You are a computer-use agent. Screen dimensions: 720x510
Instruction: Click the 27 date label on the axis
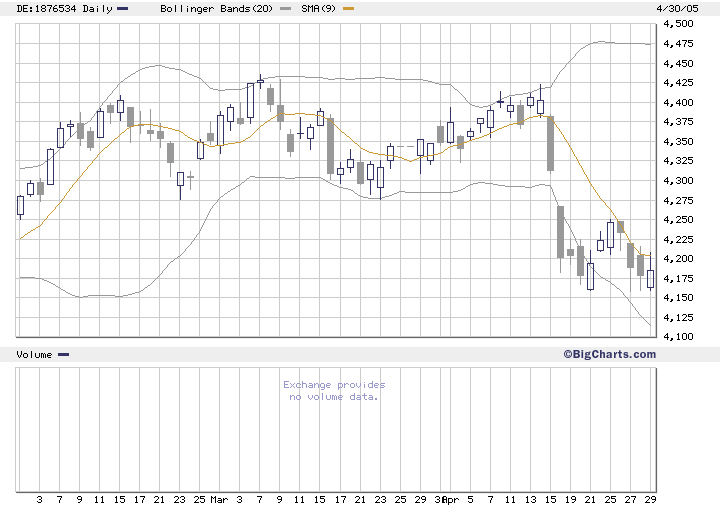tap(630, 499)
